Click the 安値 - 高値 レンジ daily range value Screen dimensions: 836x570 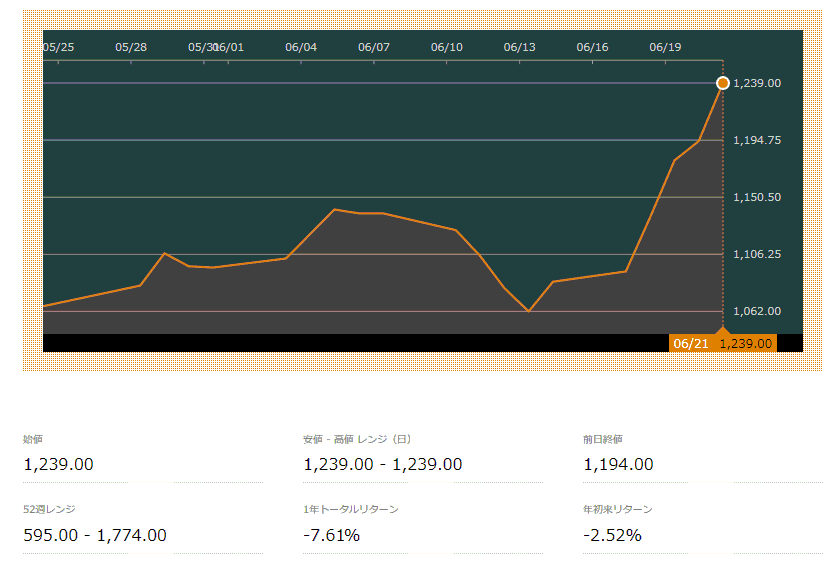click(x=383, y=464)
